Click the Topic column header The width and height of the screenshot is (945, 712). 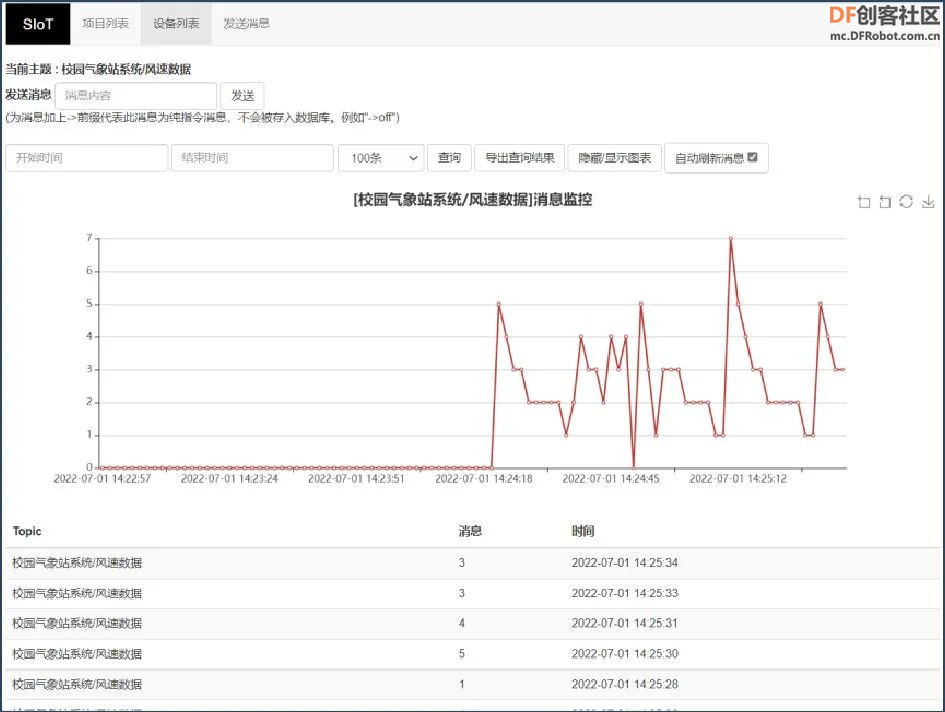pos(27,531)
